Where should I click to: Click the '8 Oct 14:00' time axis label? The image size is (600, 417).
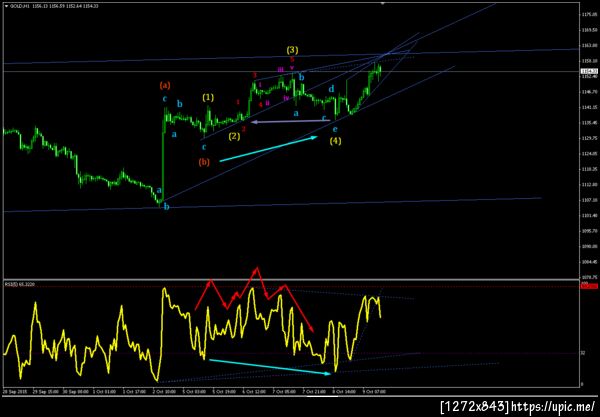344,392
